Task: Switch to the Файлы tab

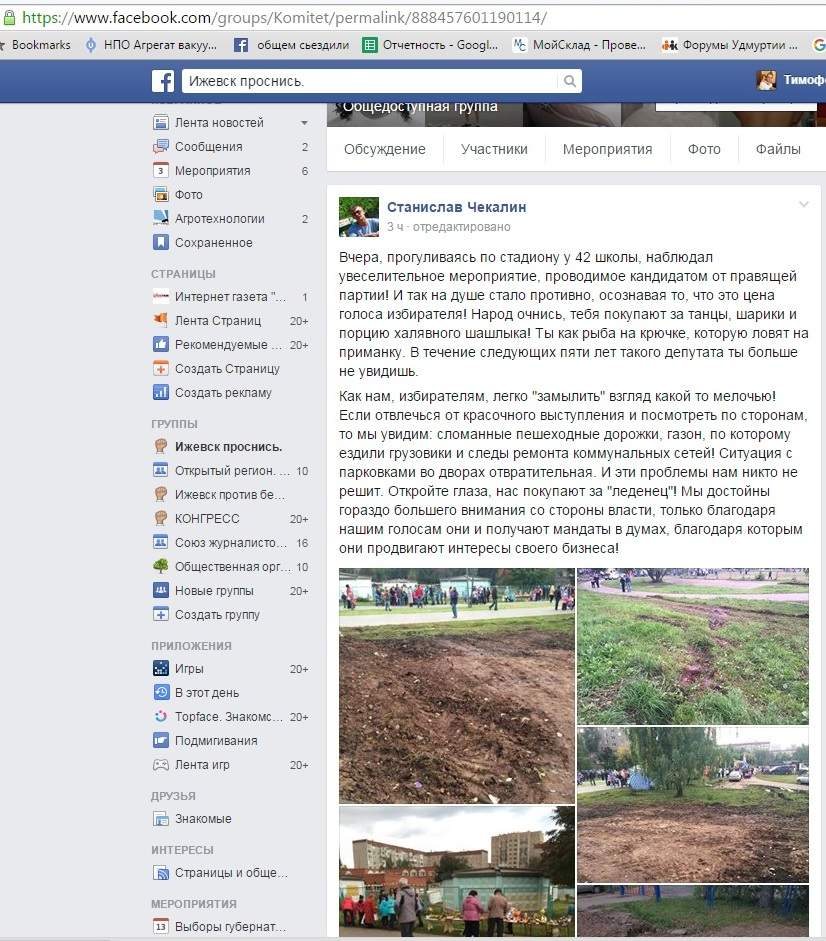Action: point(777,149)
